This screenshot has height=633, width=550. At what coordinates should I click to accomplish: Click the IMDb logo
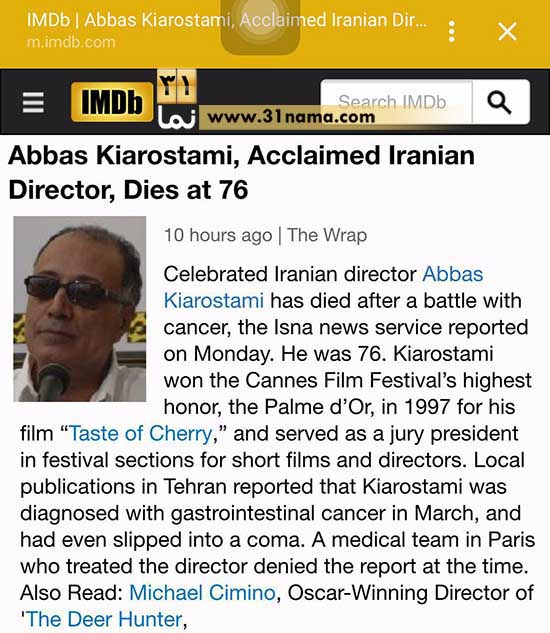[112, 102]
